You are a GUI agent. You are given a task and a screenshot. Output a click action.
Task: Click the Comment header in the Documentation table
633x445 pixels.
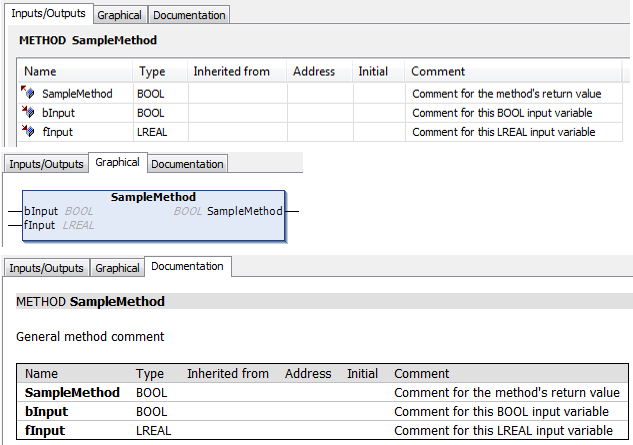coord(421,374)
